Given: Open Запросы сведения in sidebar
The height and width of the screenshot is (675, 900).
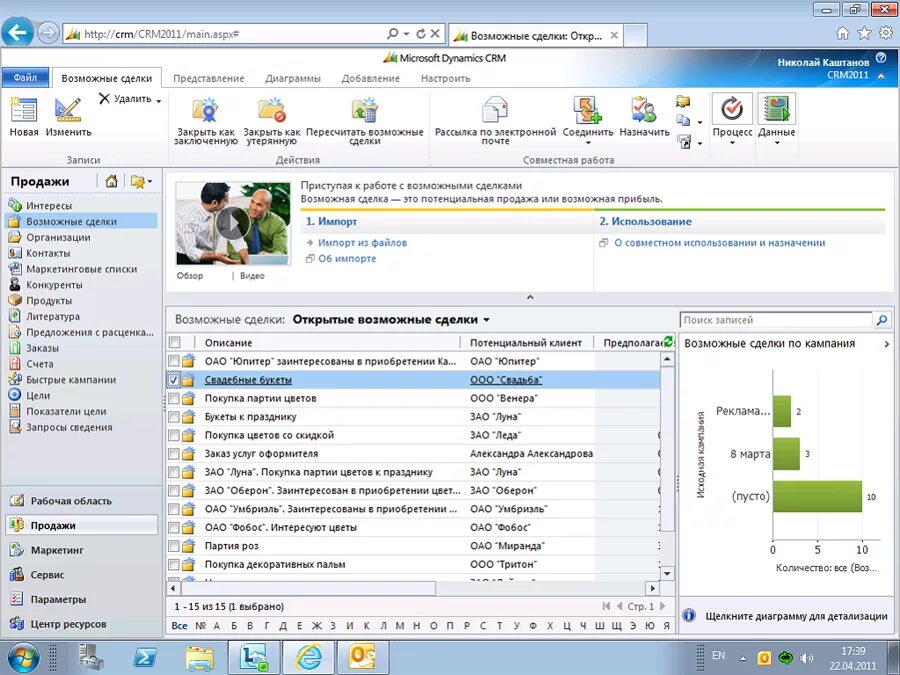Looking at the screenshot, I should (69, 427).
